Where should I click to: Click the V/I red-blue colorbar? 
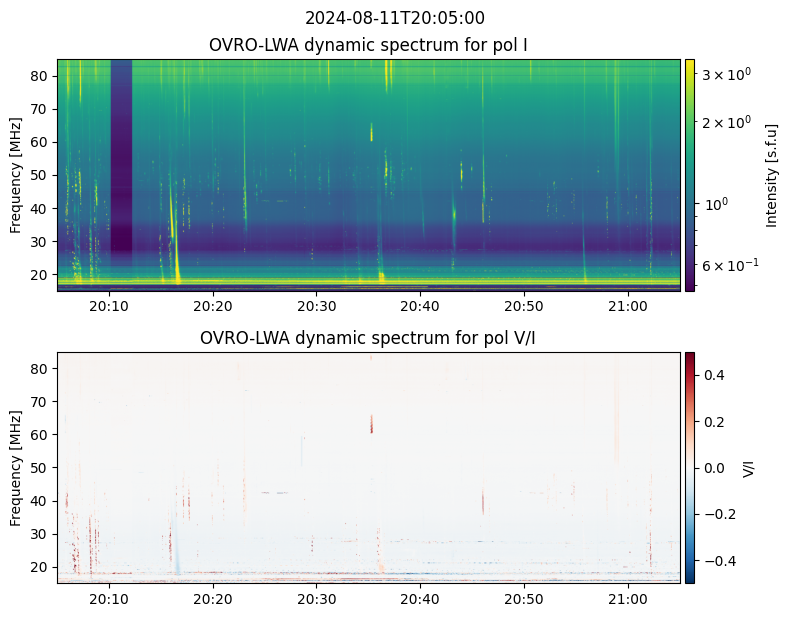click(x=690, y=468)
